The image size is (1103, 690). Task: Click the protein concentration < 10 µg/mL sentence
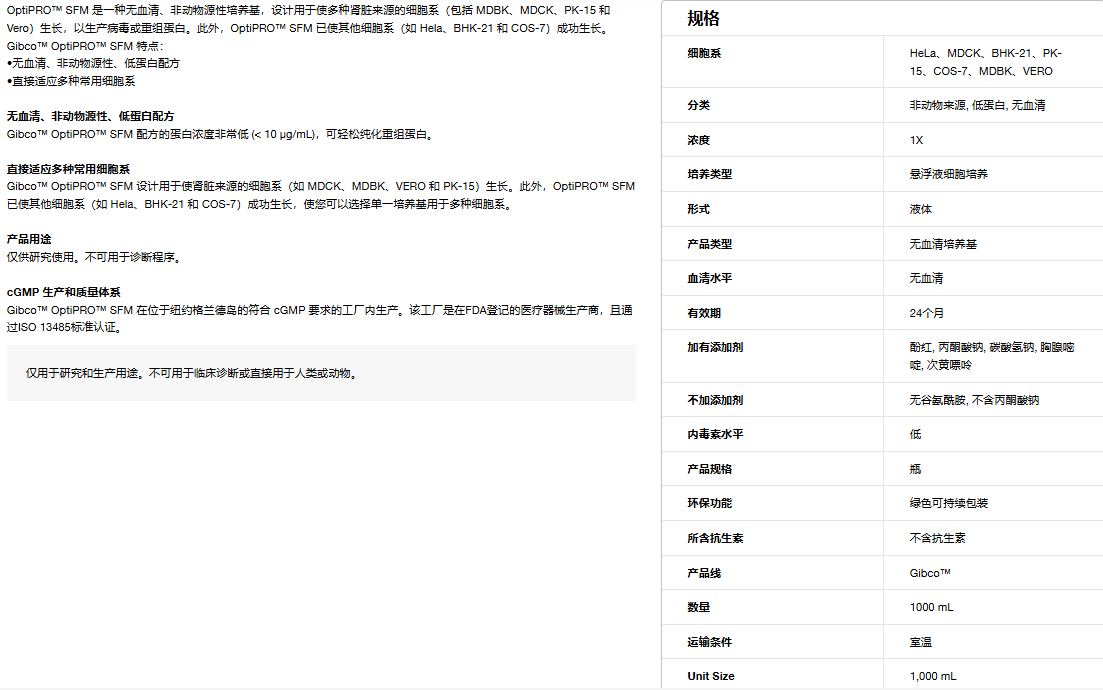click(x=222, y=134)
